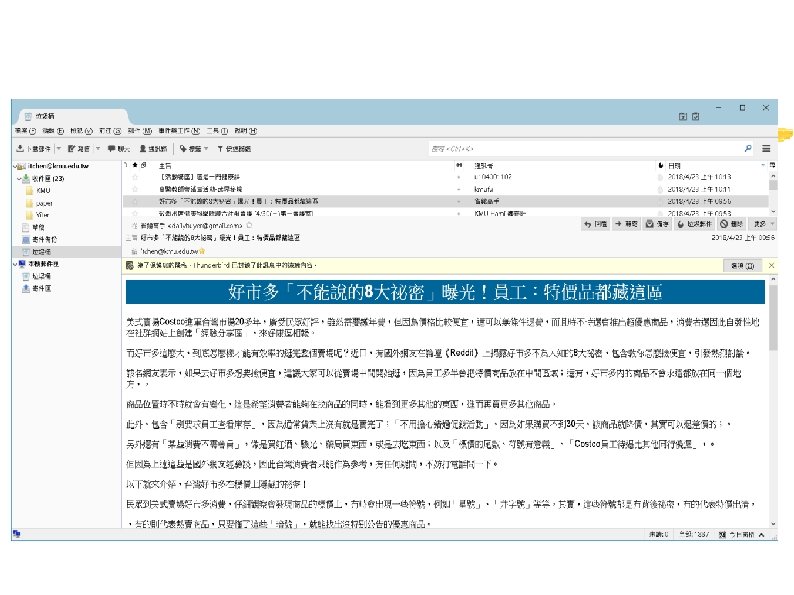
Task: Click the Subject column header
Action: coord(304,165)
